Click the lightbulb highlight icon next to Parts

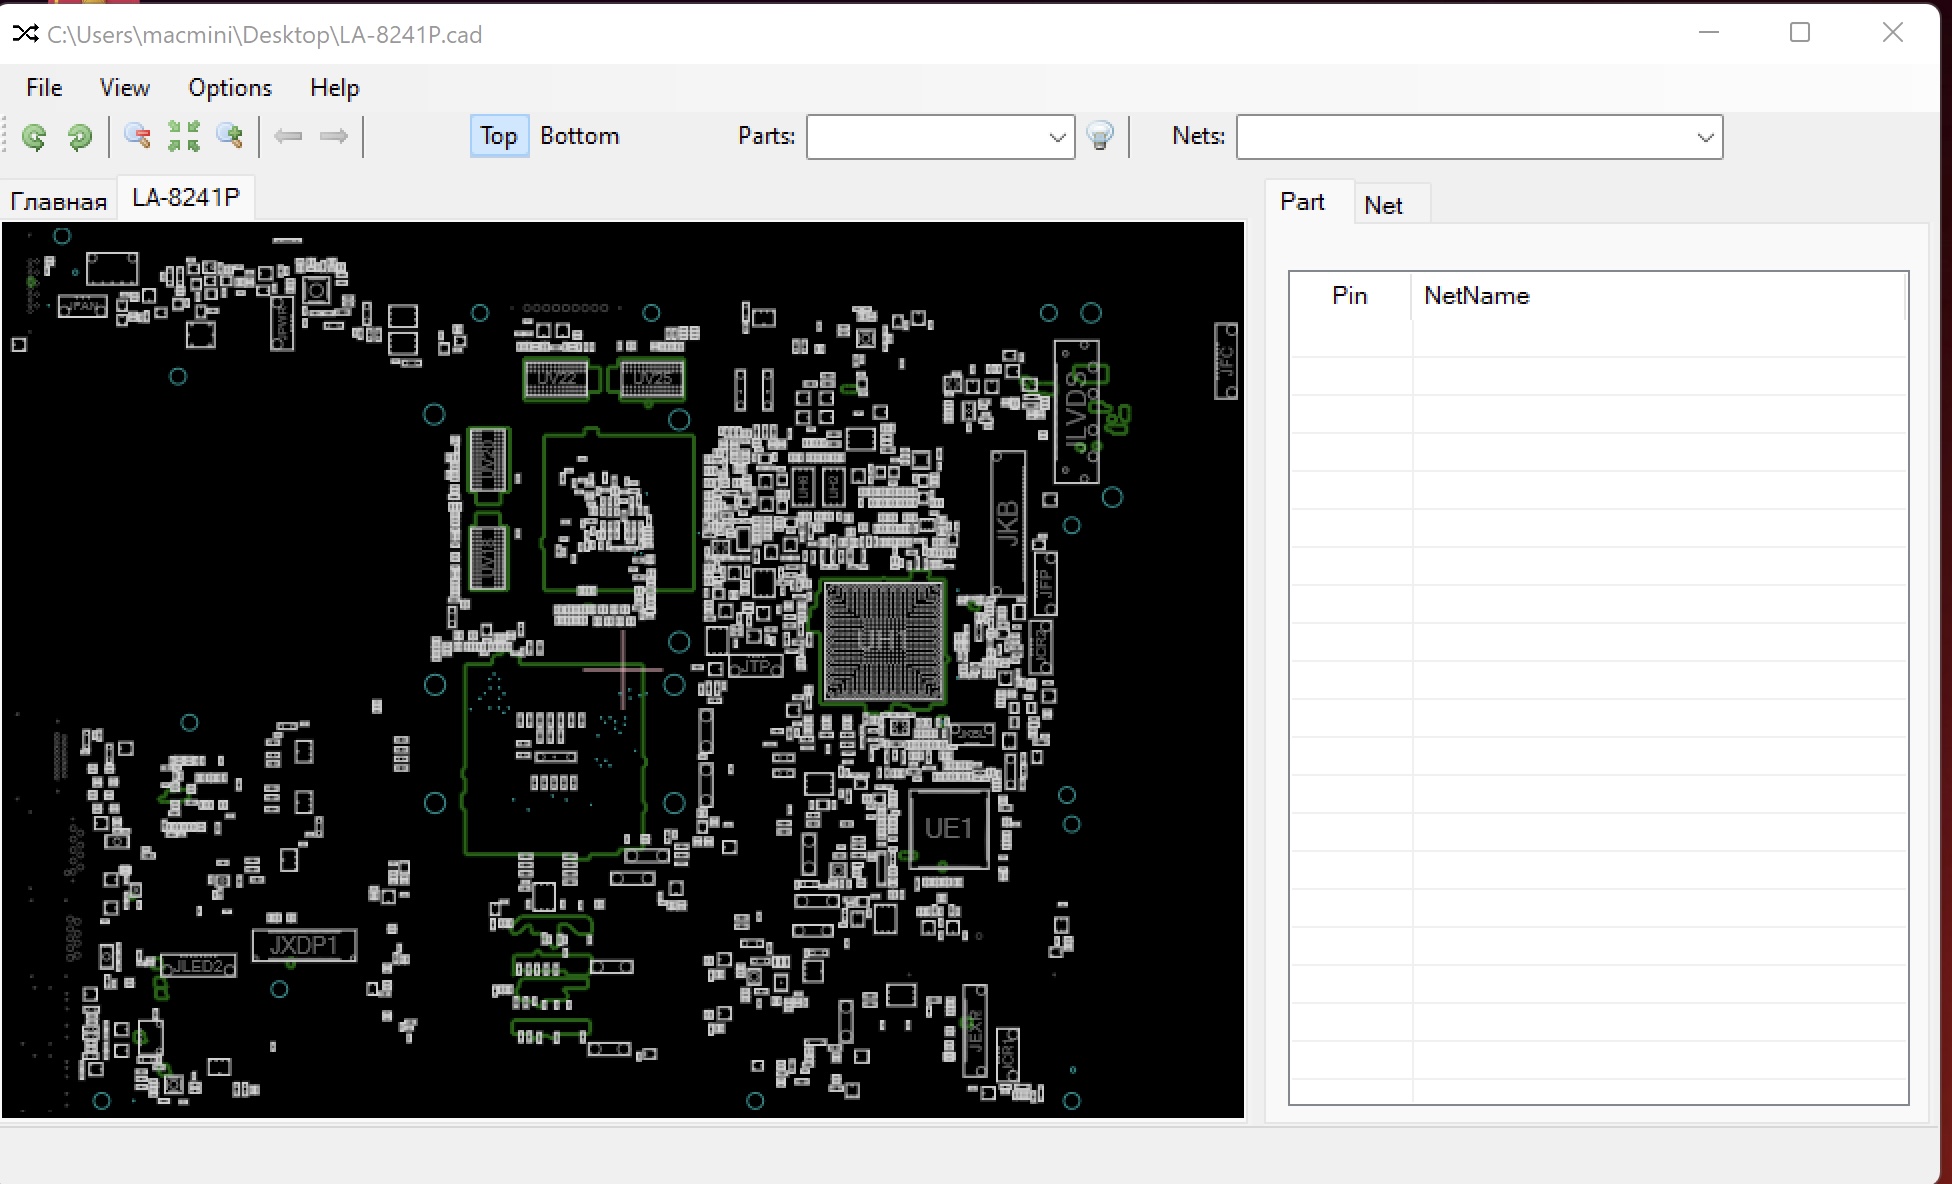pos(1099,136)
